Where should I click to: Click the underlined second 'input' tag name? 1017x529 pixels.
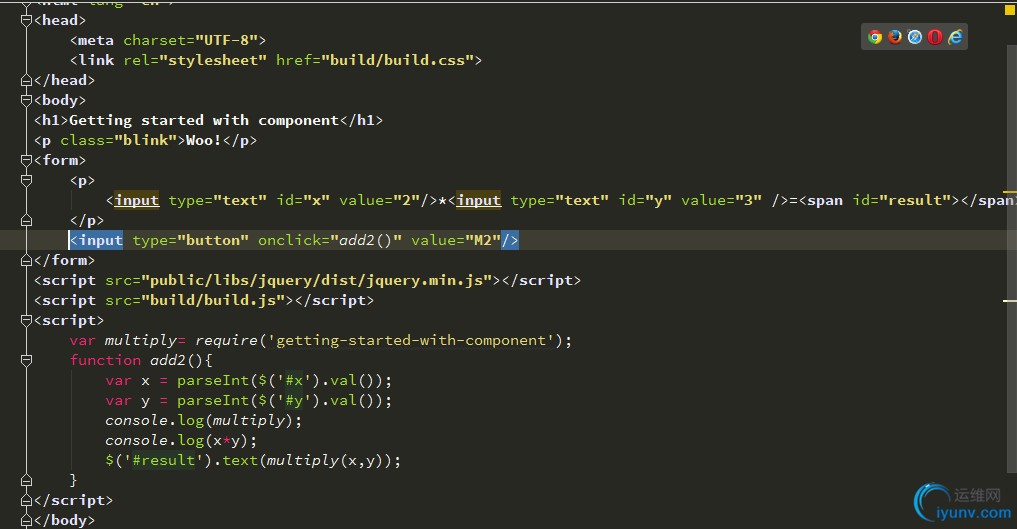478,200
